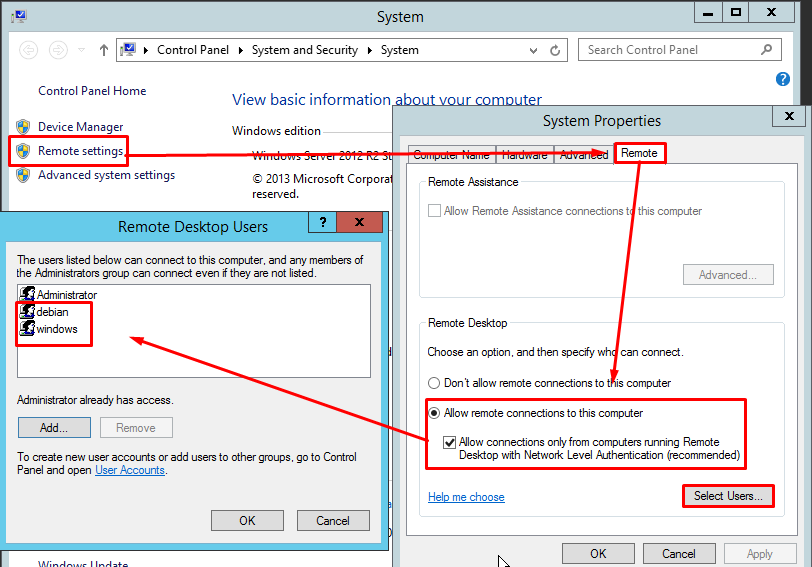Expand arrow before Control Panel breadcrumb

point(146,50)
